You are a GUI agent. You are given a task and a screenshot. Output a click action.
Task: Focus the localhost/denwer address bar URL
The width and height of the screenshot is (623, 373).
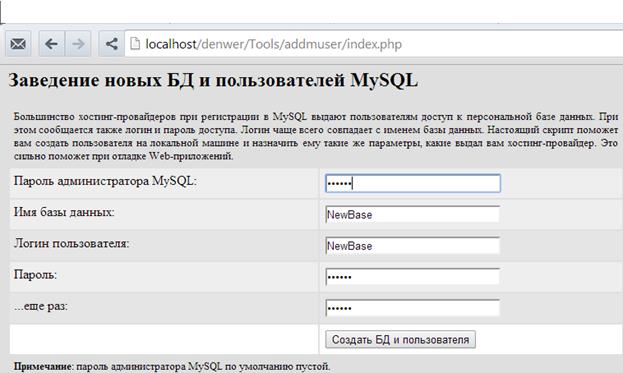point(273,44)
